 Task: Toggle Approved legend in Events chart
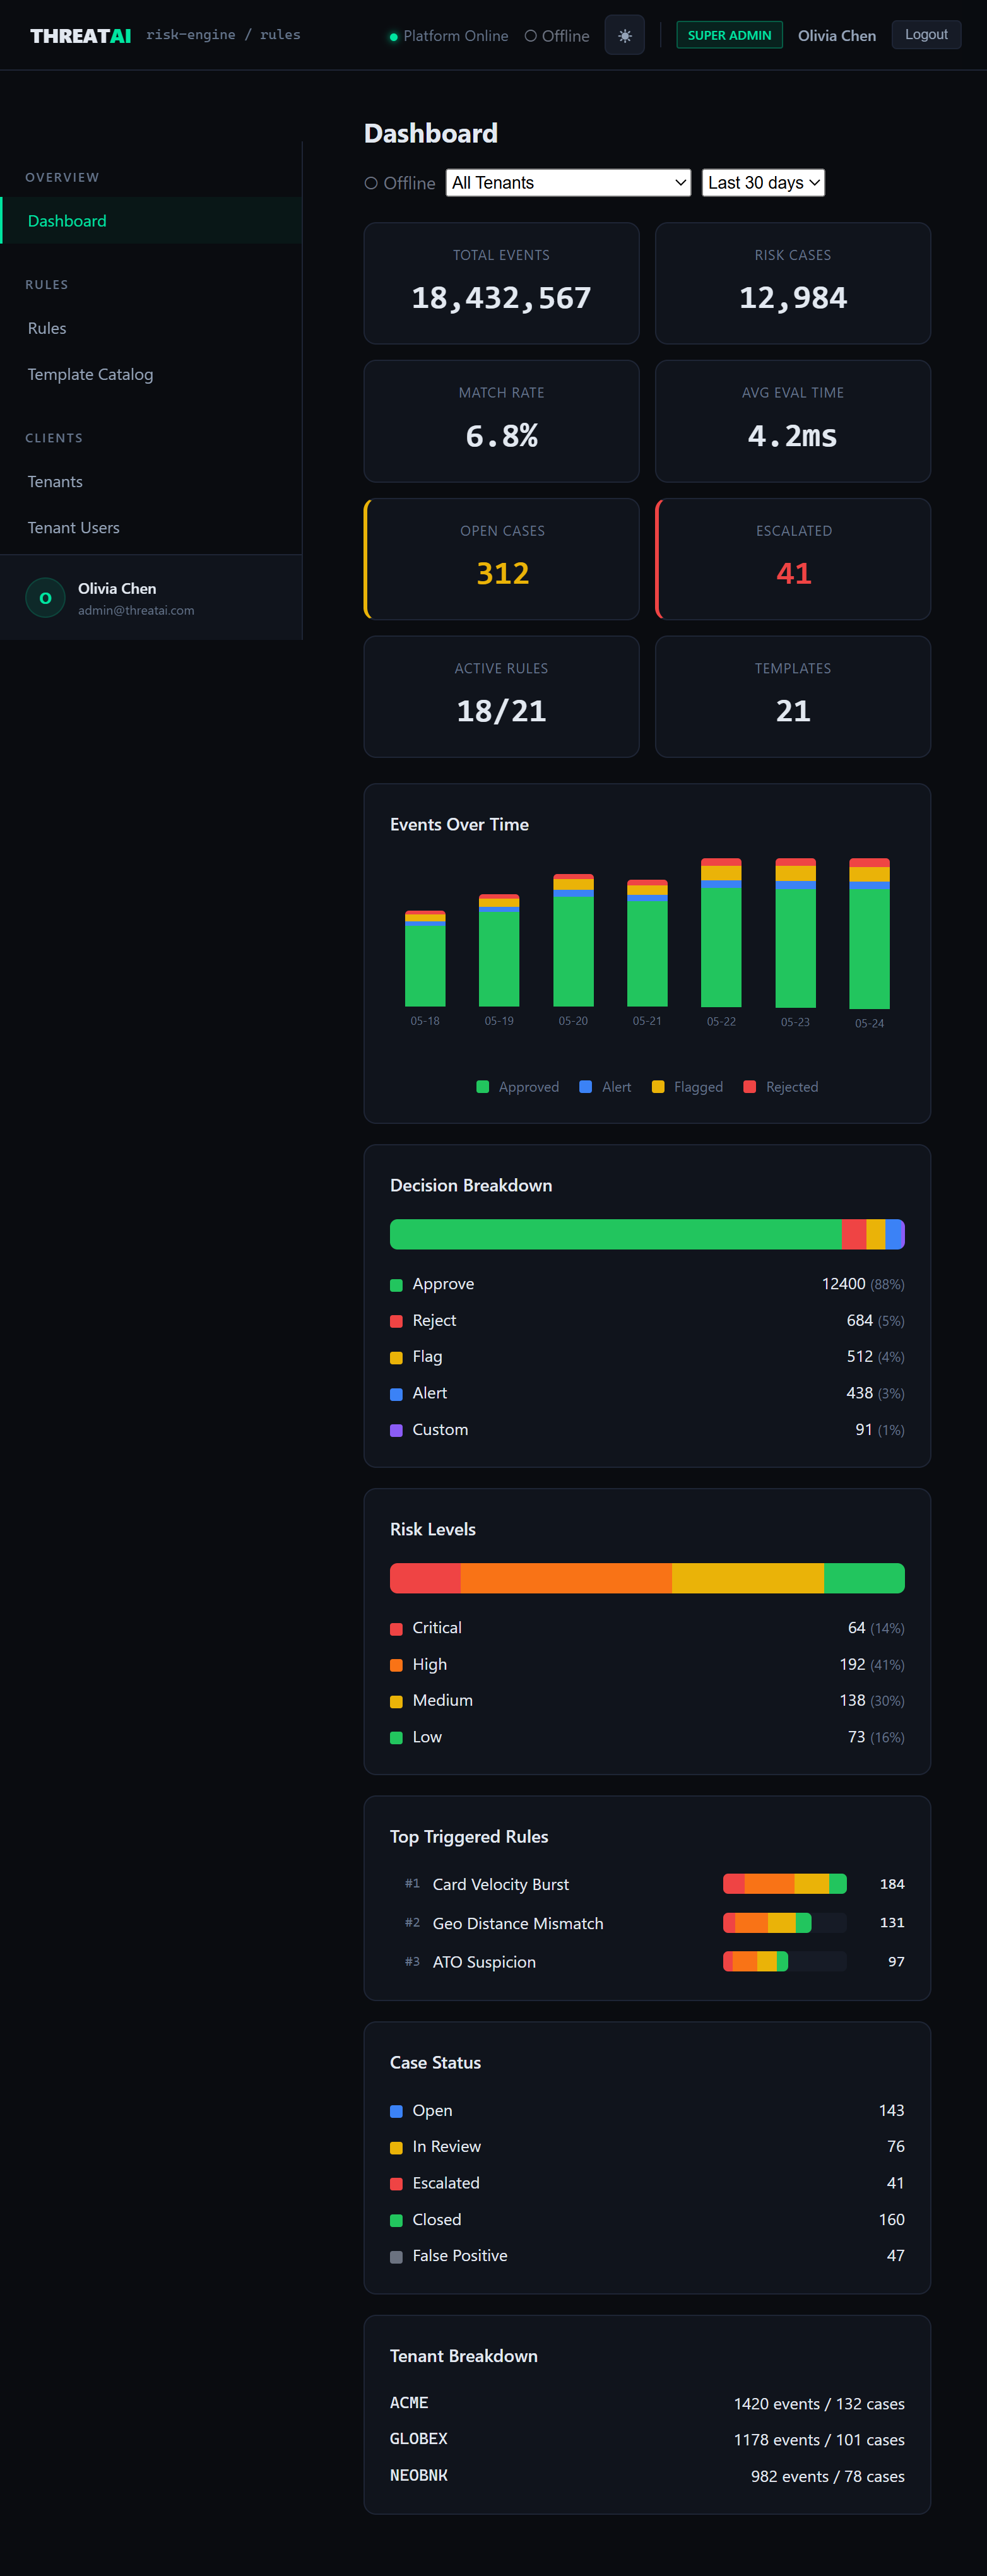pyautogui.click(x=517, y=1087)
